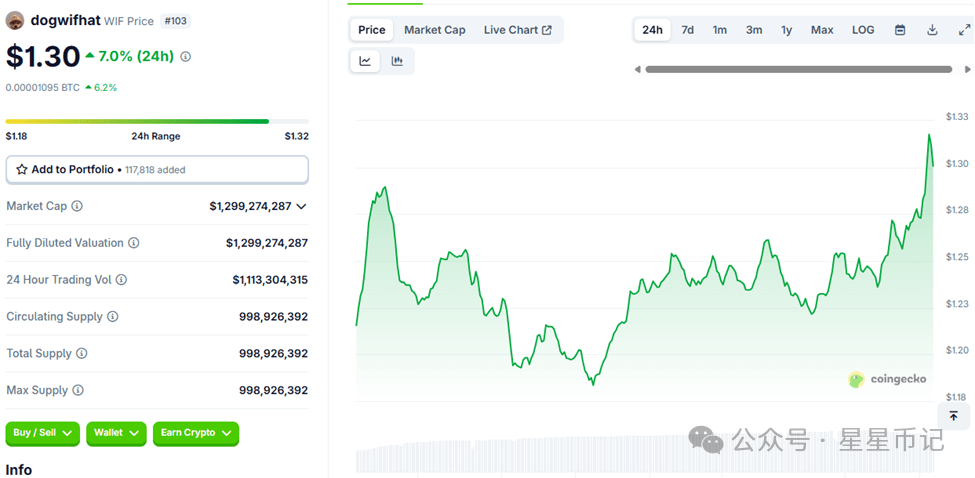
Task: Click the Market Cap info icon
Action: tap(76, 206)
